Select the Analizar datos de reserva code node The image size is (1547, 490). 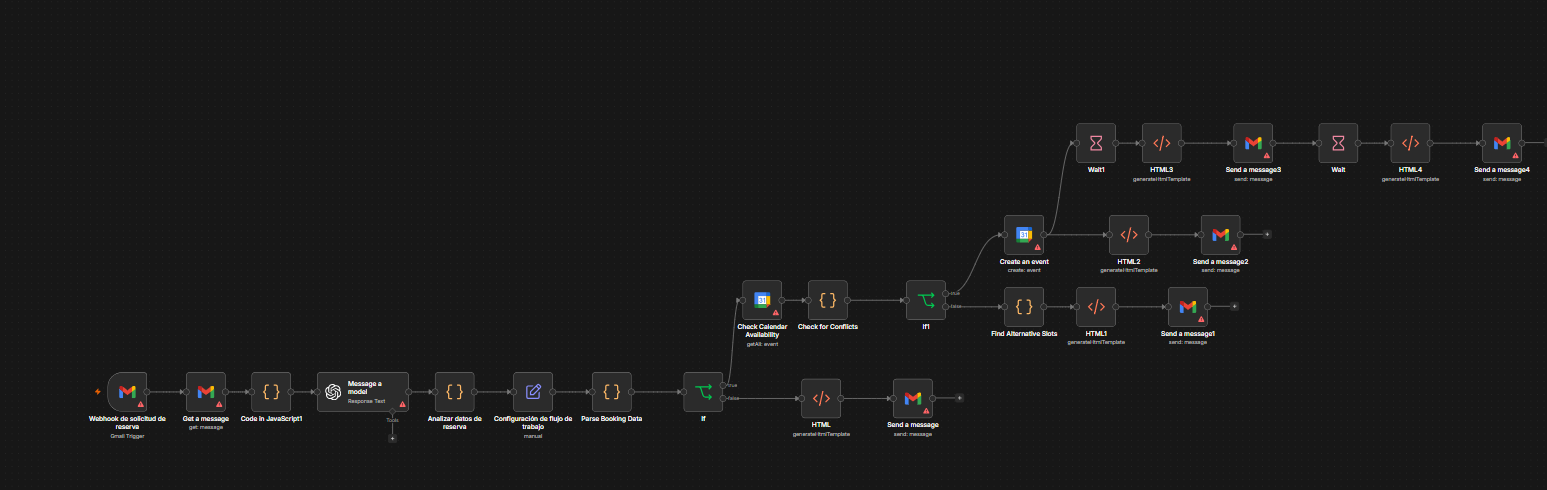[x=454, y=392]
